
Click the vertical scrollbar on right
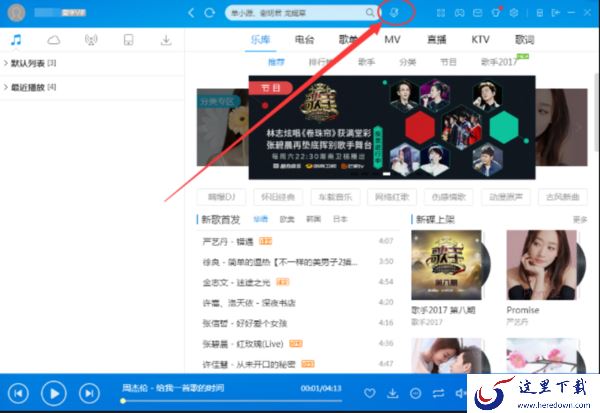597,111
